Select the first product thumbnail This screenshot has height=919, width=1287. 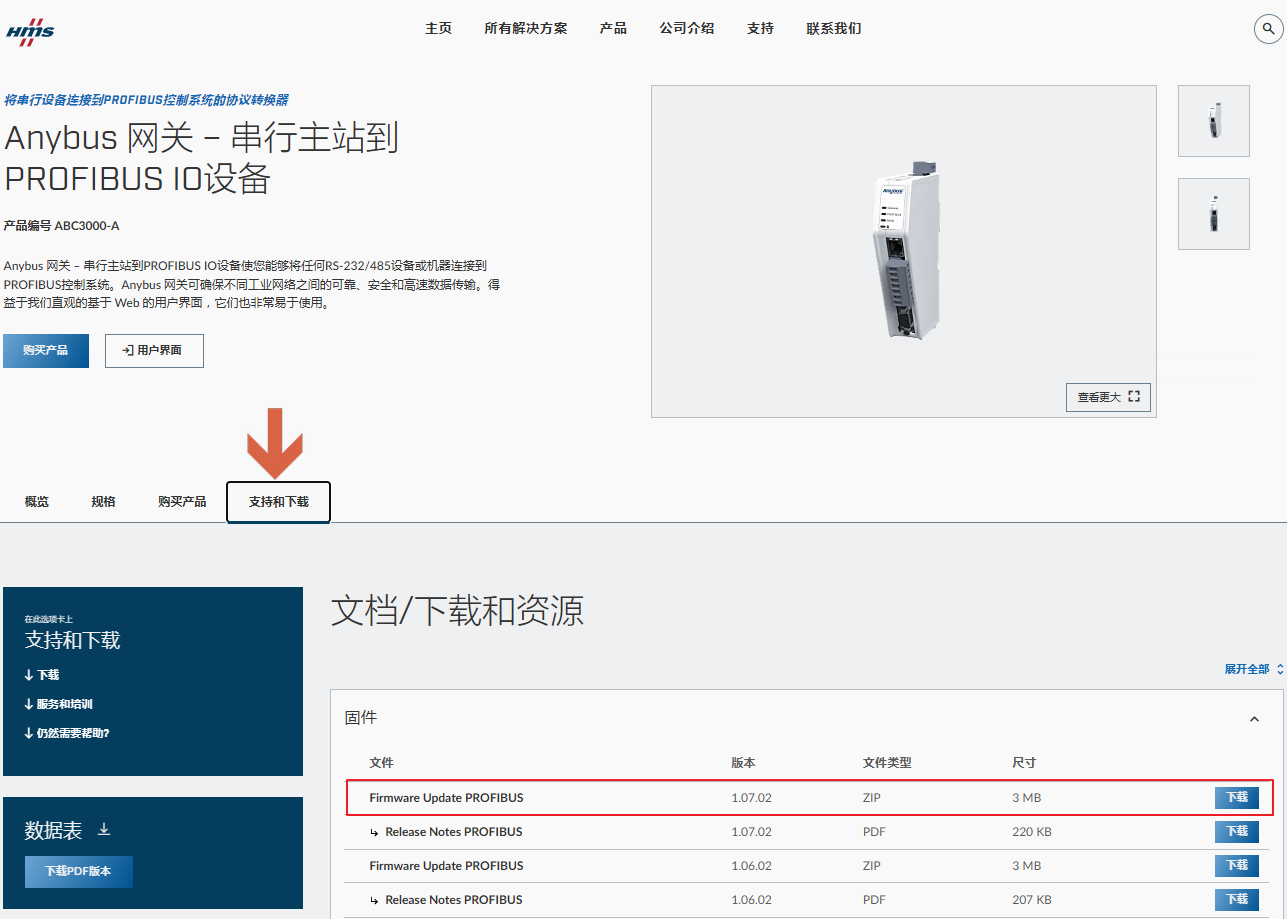1214,121
